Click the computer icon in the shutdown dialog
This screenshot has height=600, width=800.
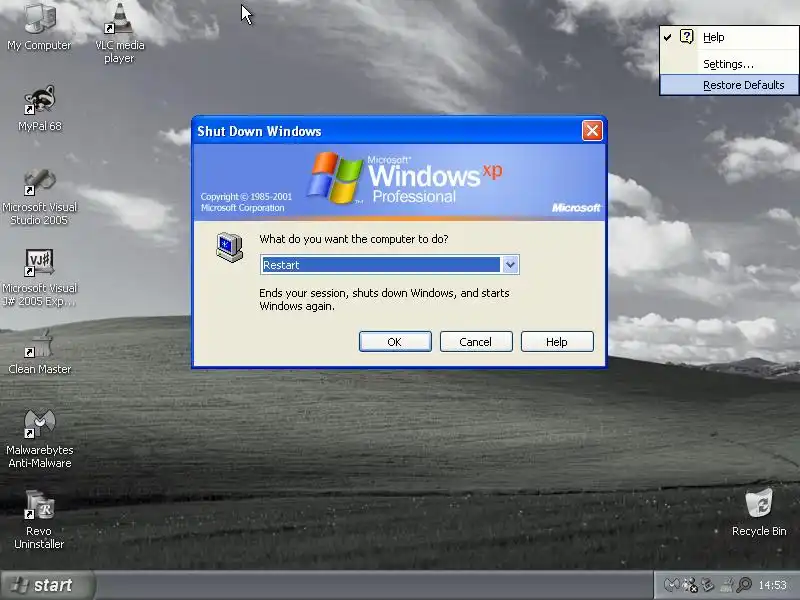point(229,247)
